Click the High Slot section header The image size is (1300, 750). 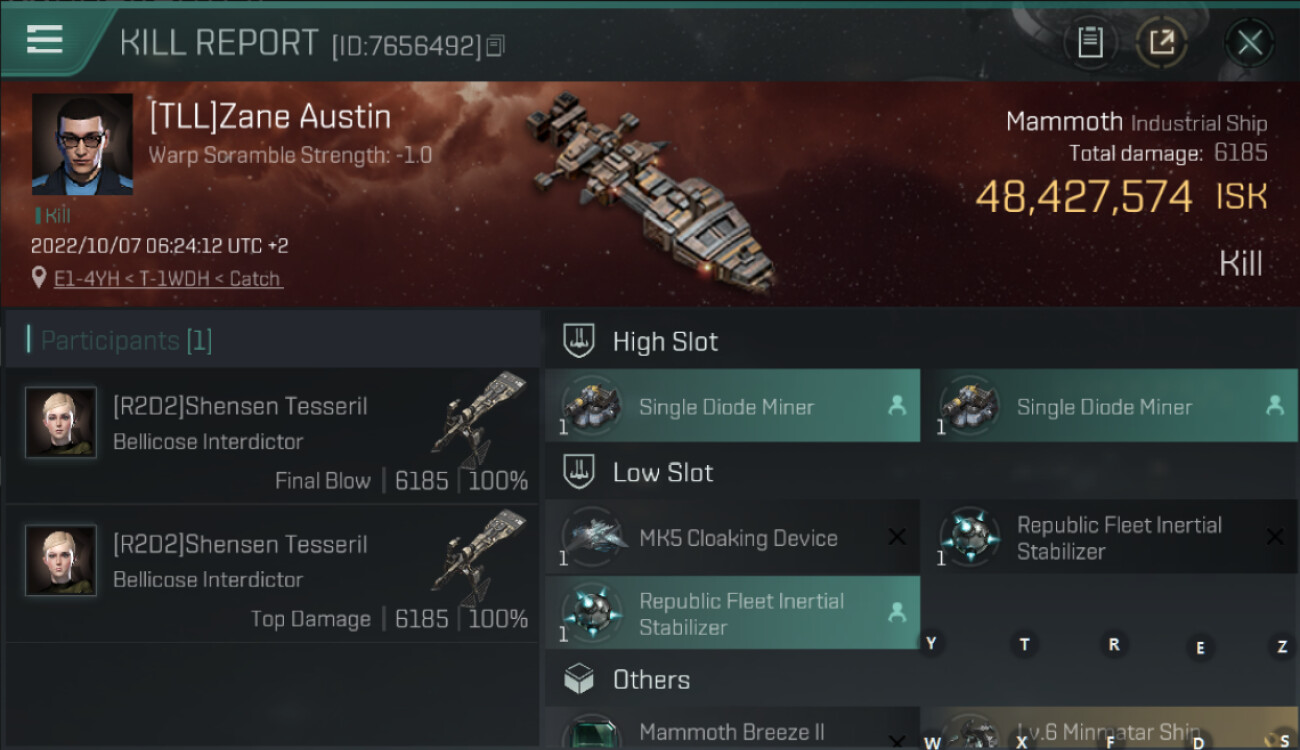(665, 342)
